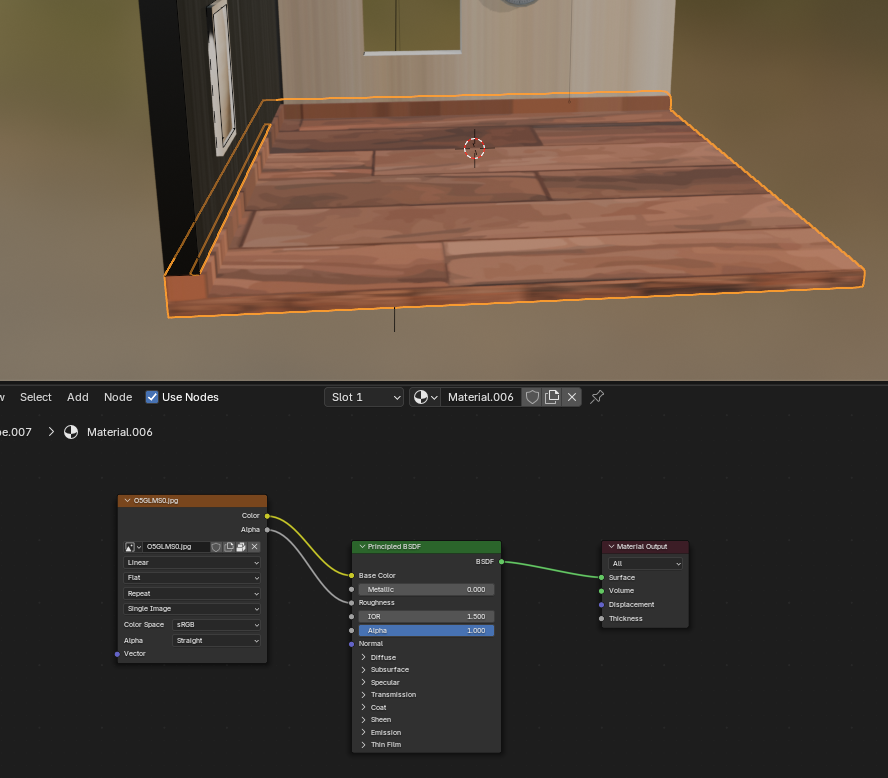The image size is (888, 778).
Task: Click the 3D cursor in the viewport
Action: [475, 148]
